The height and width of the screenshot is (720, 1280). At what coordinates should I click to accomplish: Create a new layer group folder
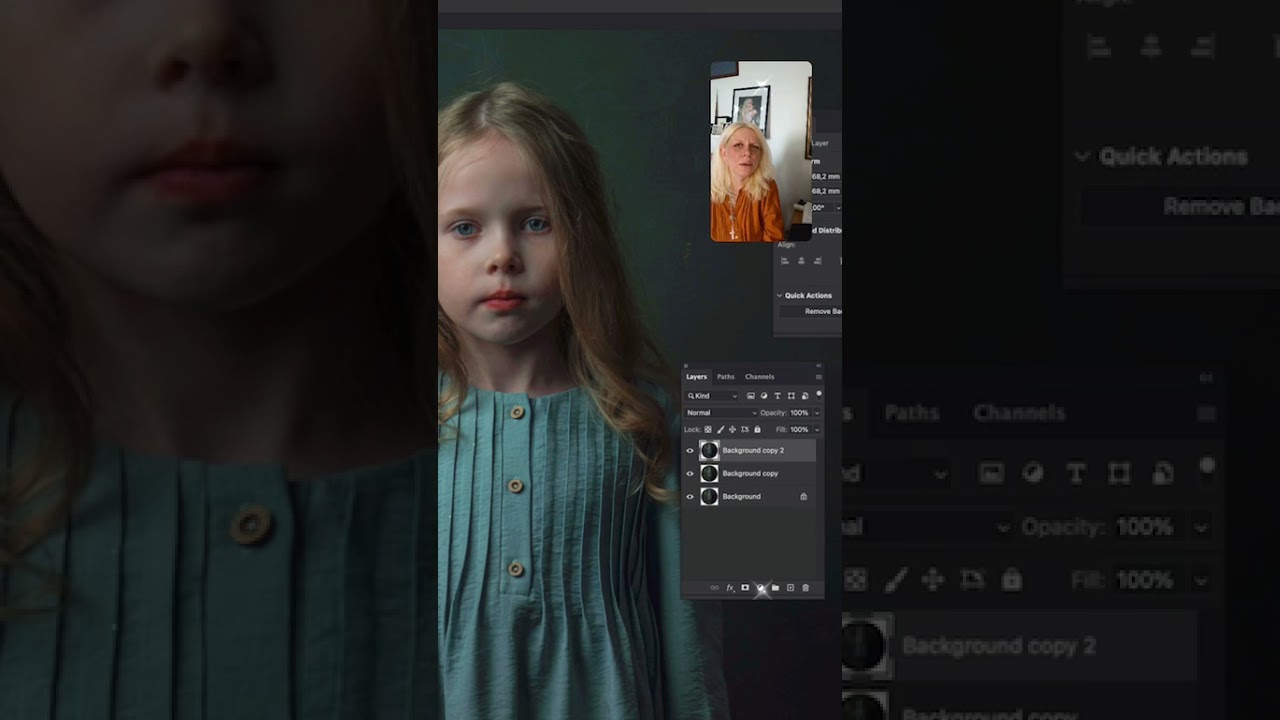tap(775, 588)
